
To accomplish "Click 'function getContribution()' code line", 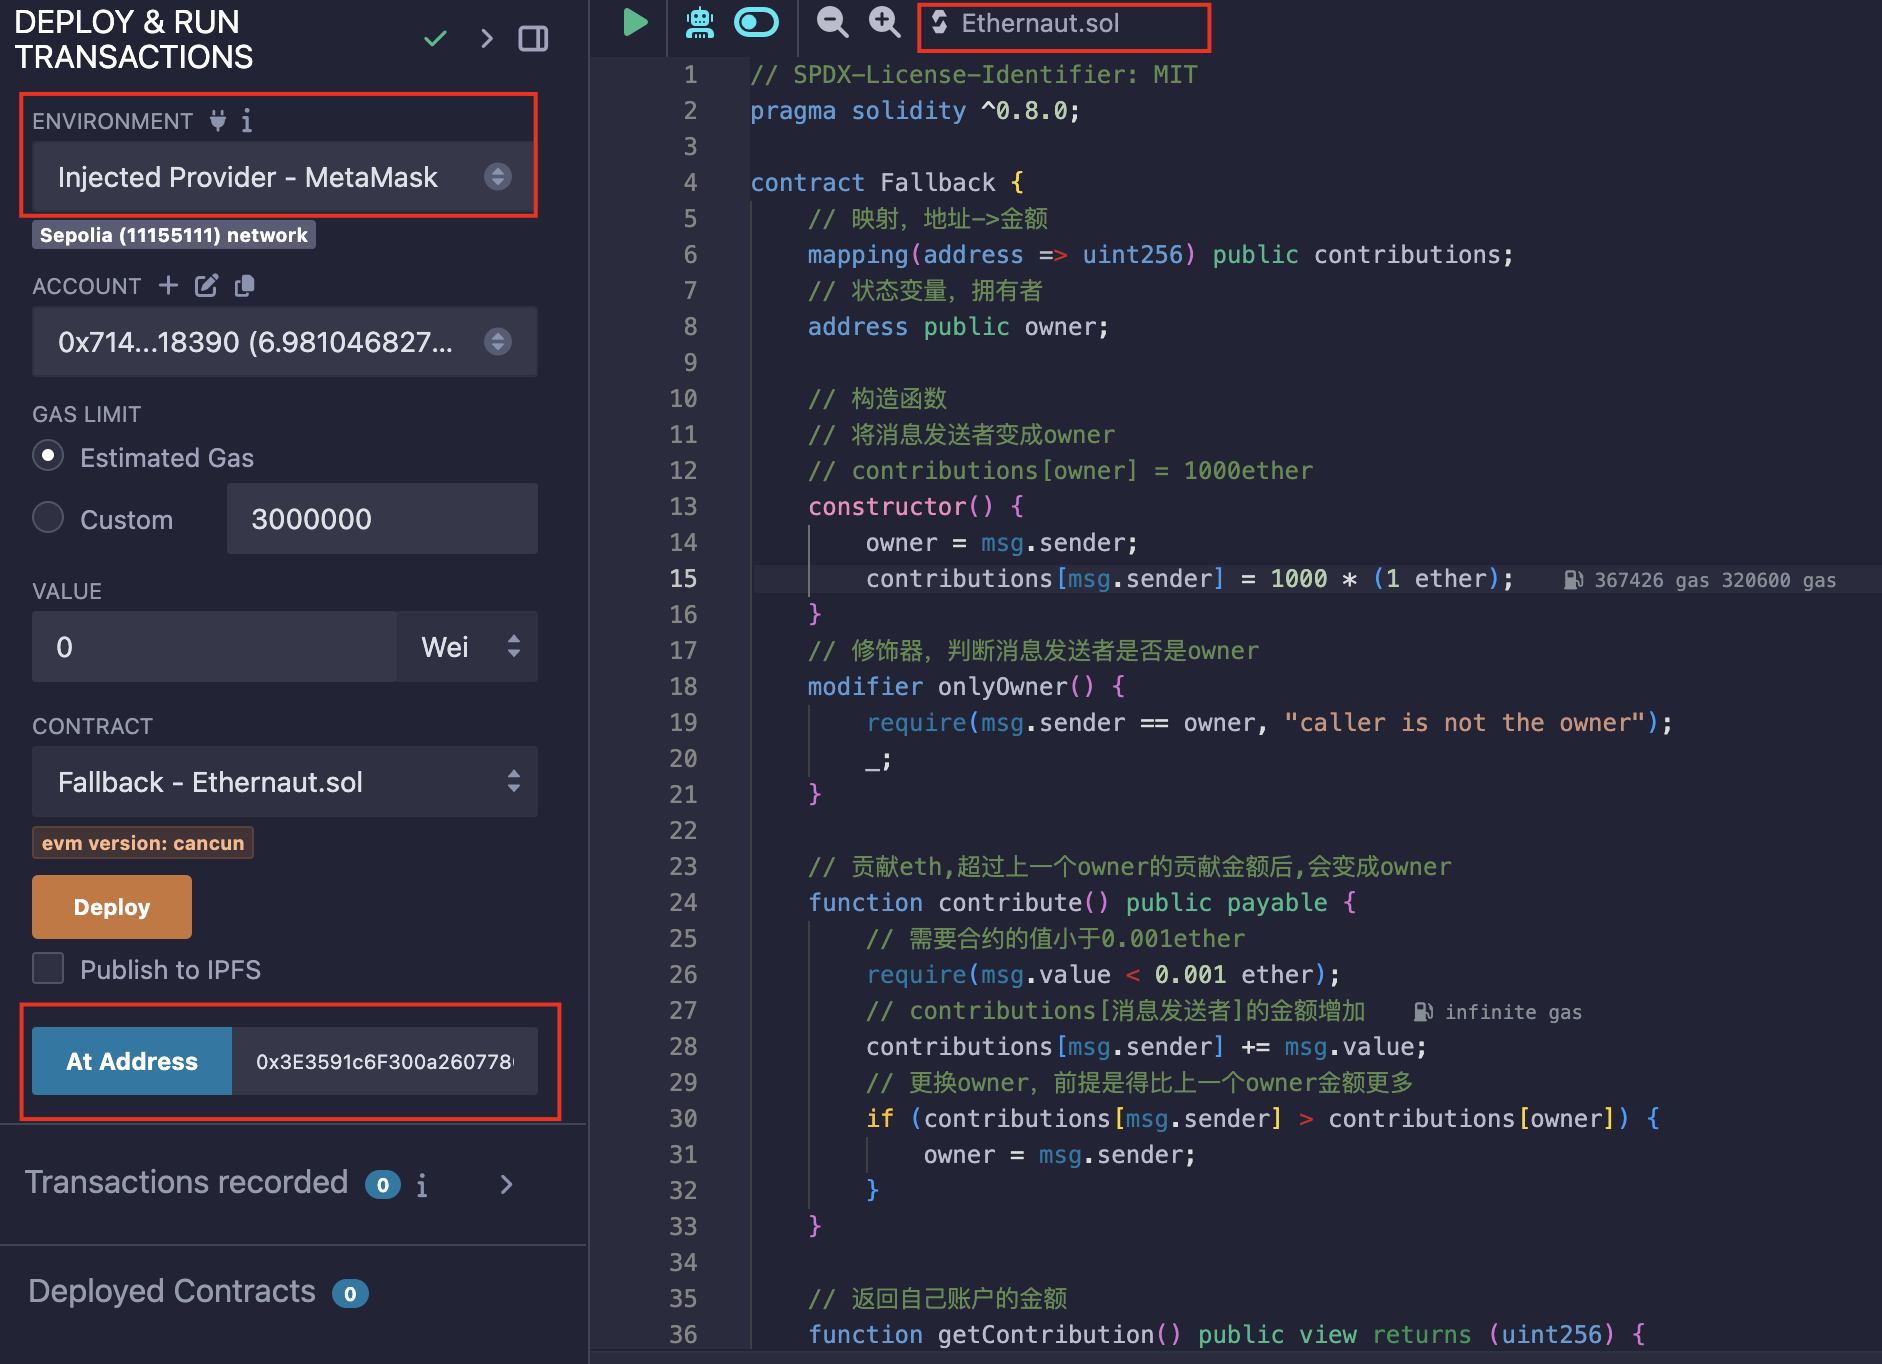I will (x=1226, y=1334).
